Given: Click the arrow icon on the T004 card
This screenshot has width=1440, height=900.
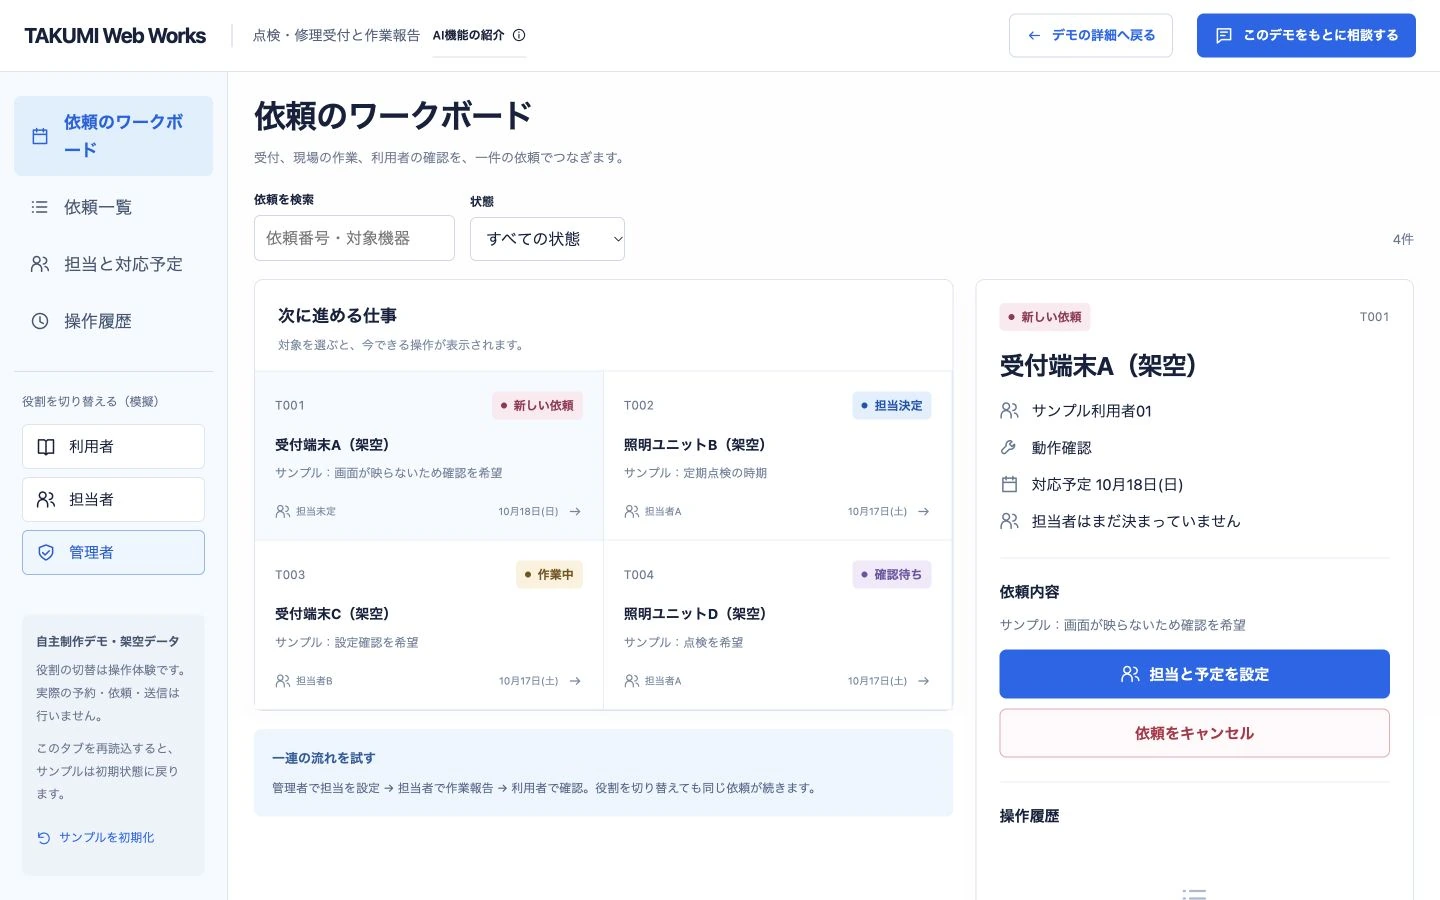Looking at the screenshot, I should 923,681.
